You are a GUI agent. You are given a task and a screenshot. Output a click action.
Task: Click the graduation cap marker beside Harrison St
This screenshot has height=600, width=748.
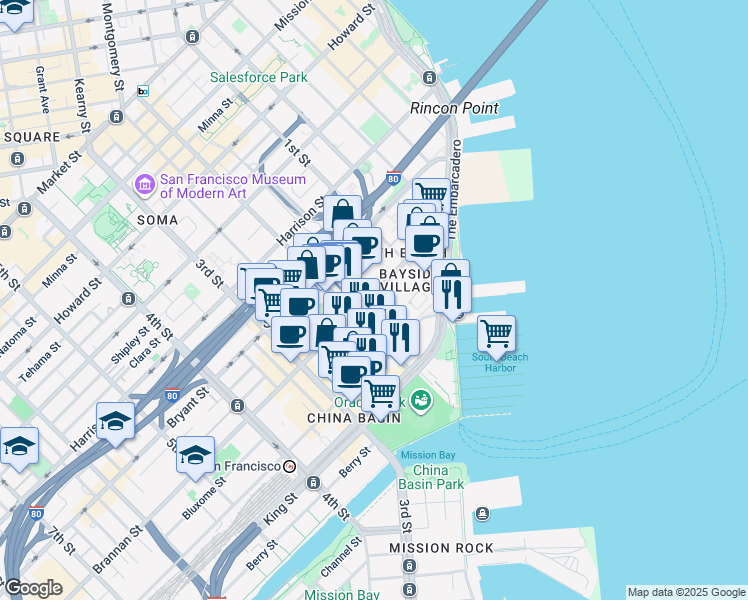pos(116,420)
